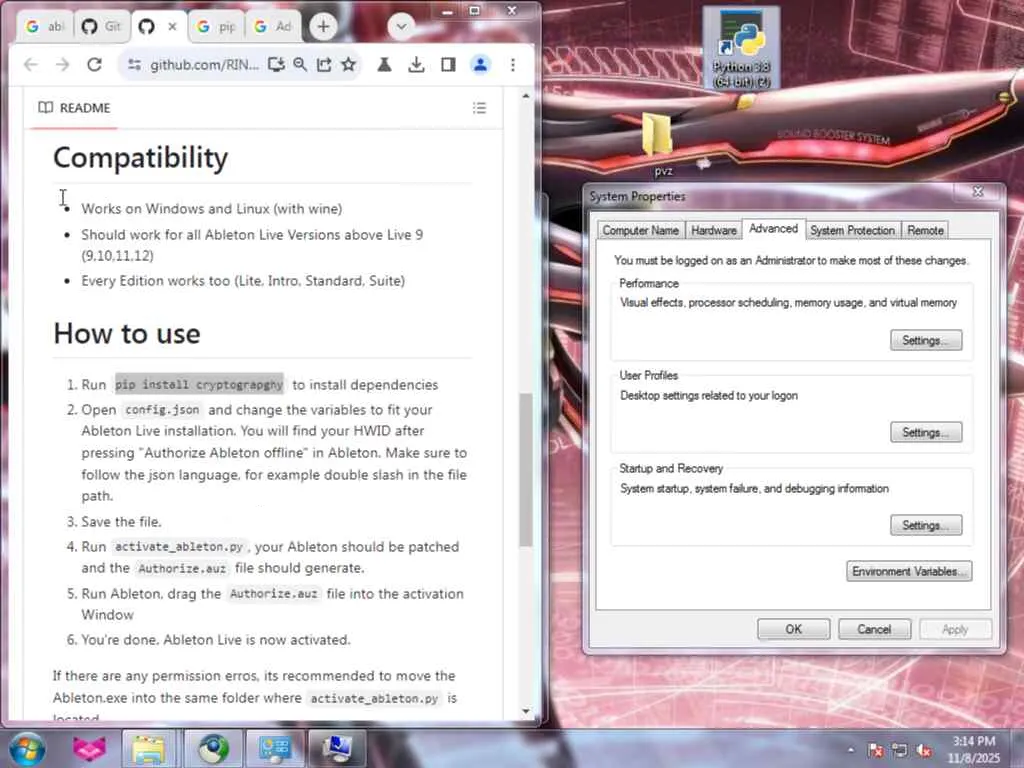
Task: Switch to the GitHub 'Git' tab
Action: [101, 26]
